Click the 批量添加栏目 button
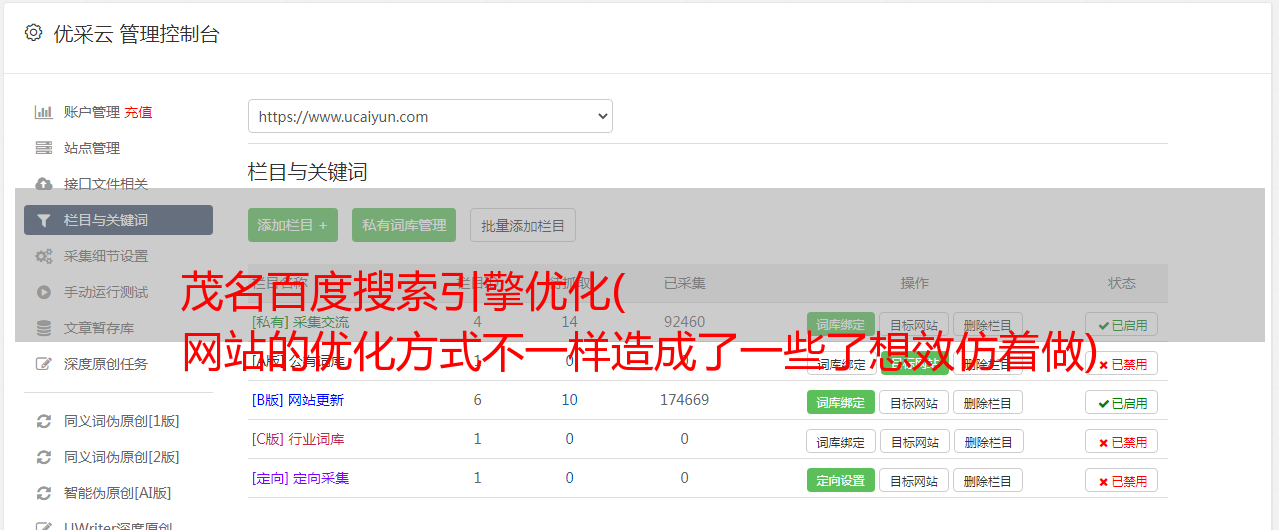Viewport: 1279px width, 530px height. pos(523,225)
